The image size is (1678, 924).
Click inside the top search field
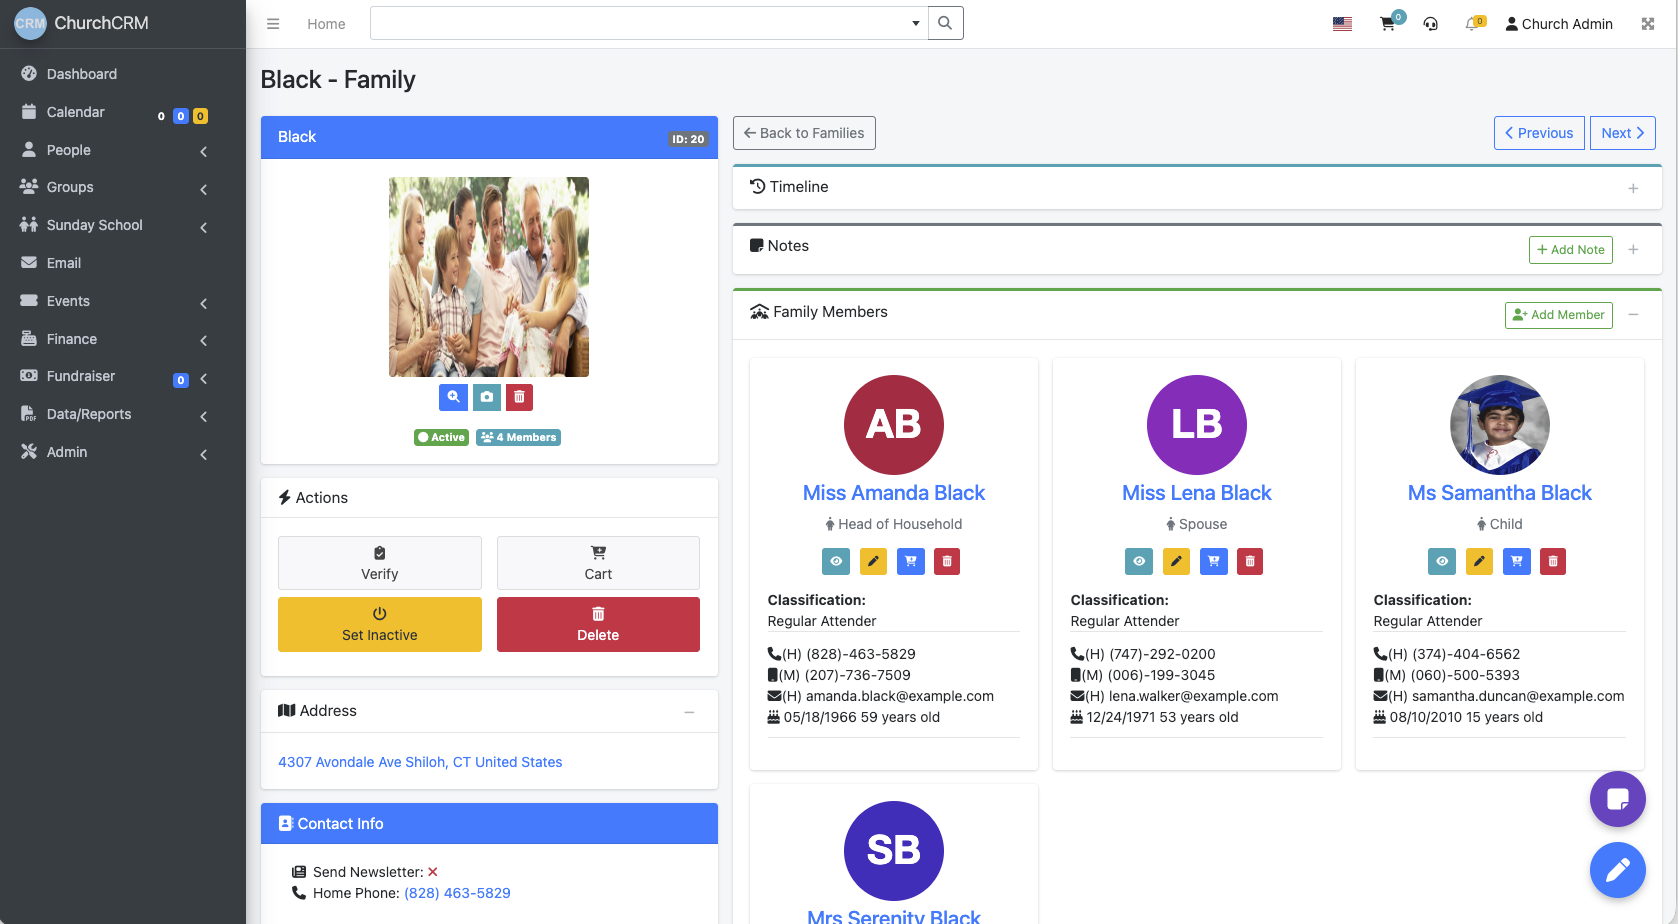(x=640, y=22)
